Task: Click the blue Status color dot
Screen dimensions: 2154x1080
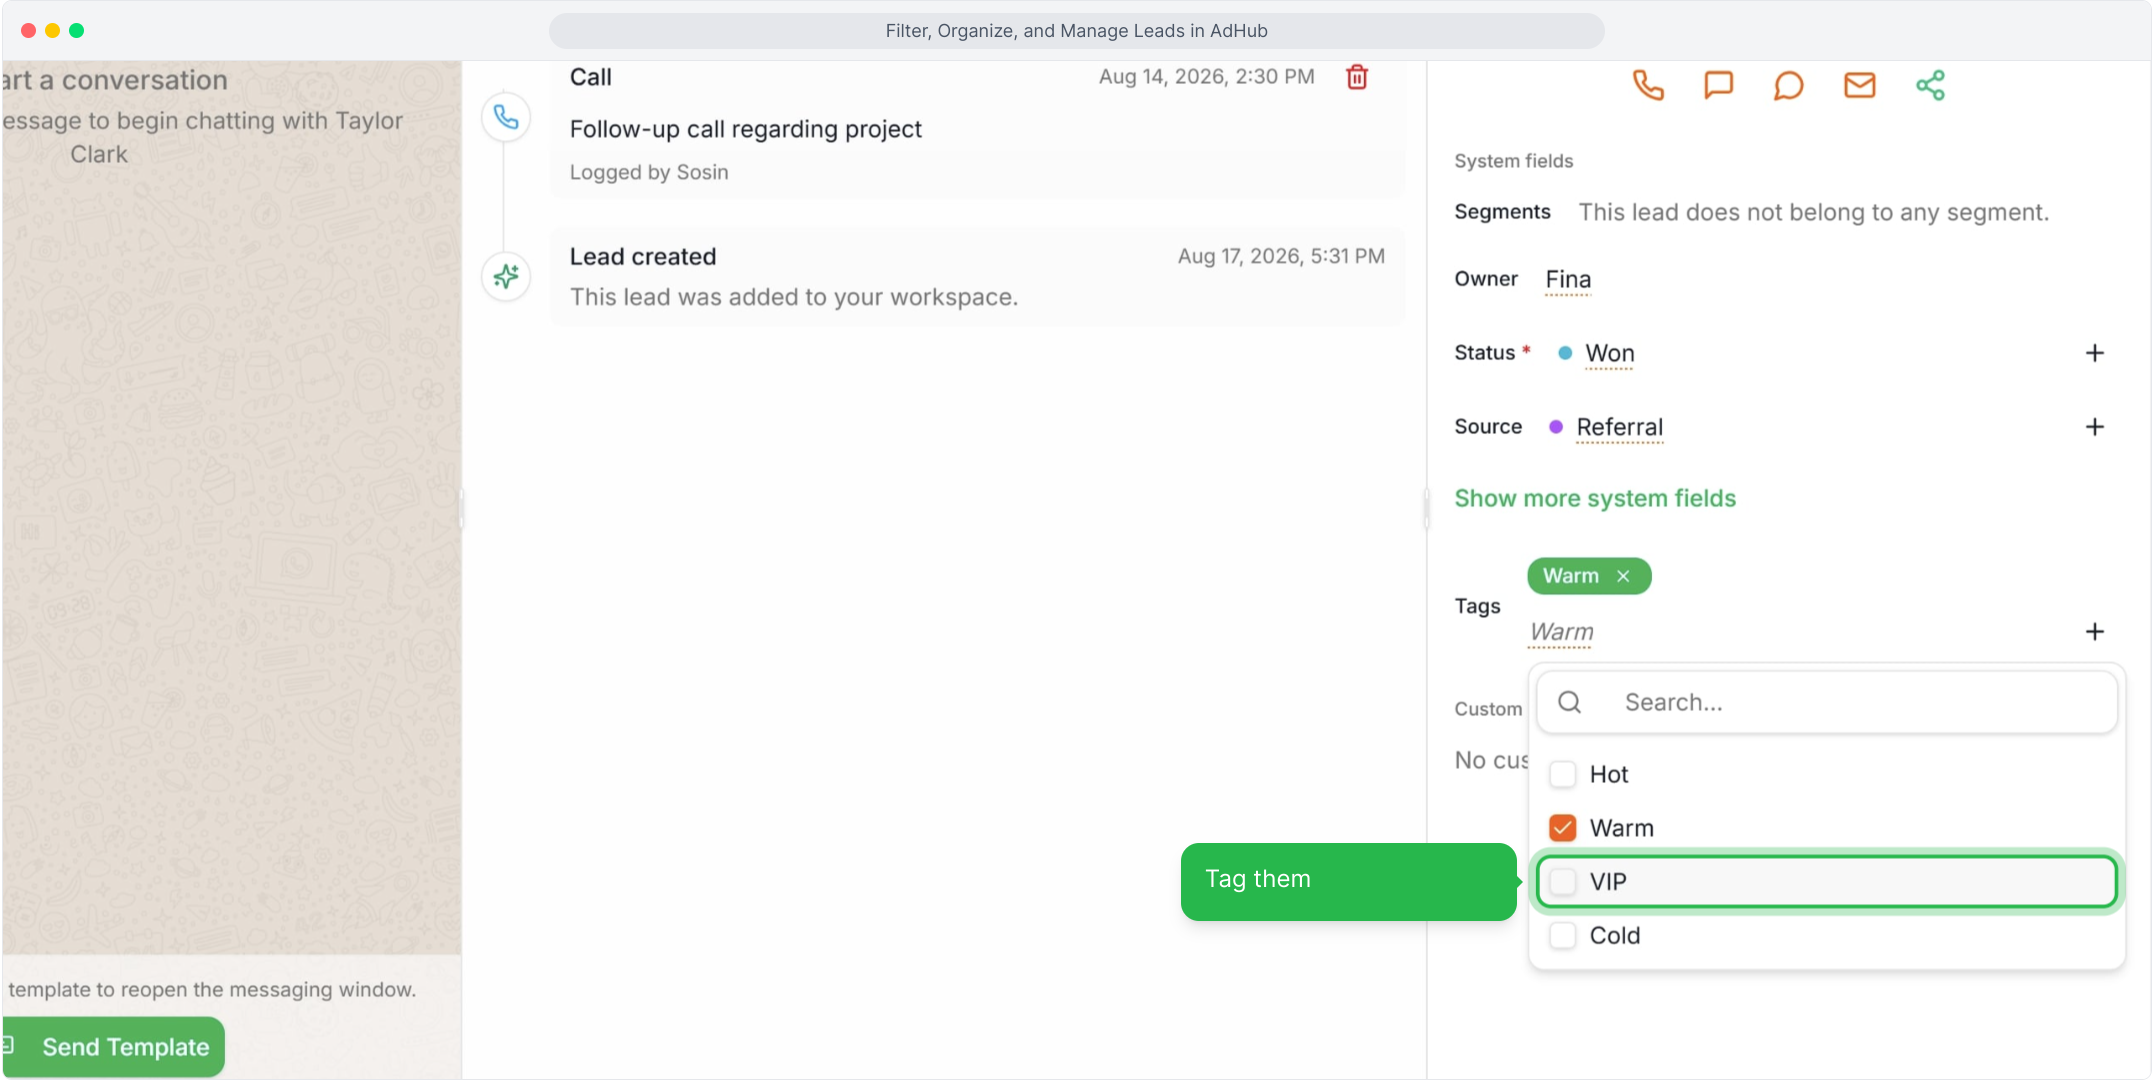Action: [1565, 353]
